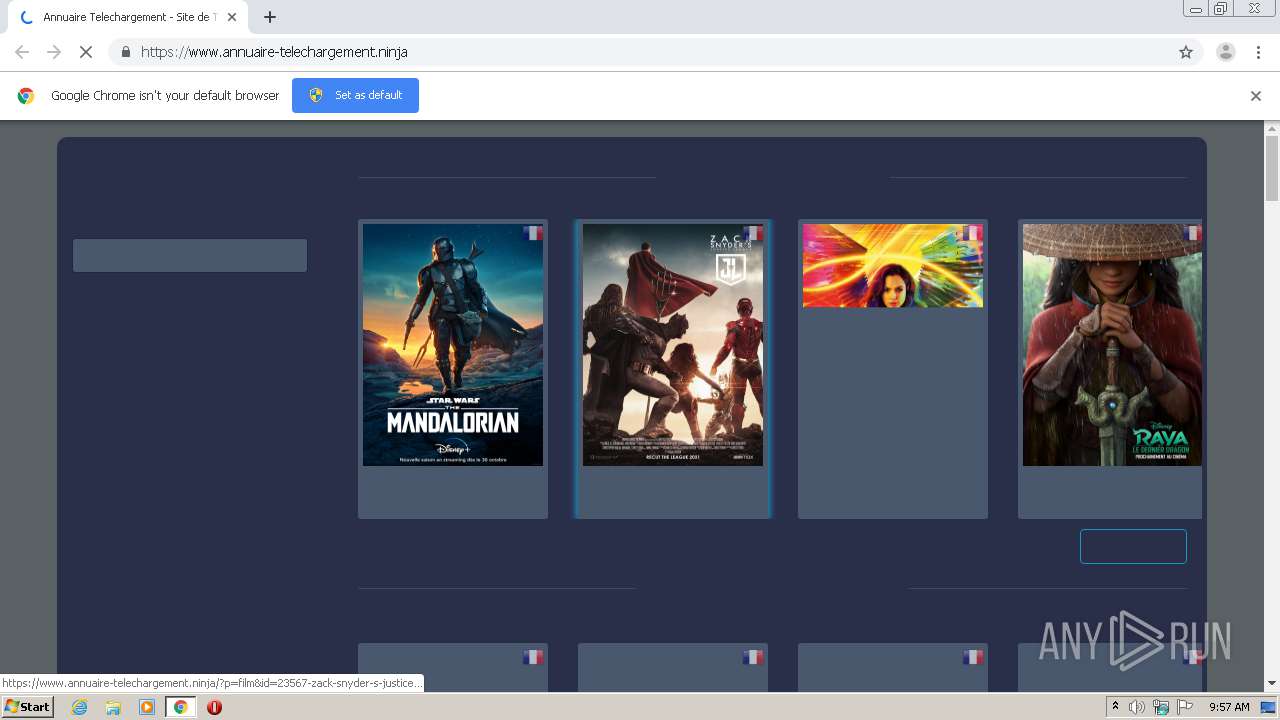Open the Windows Start menu
This screenshot has height=720, width=1280.
point(28,706)
